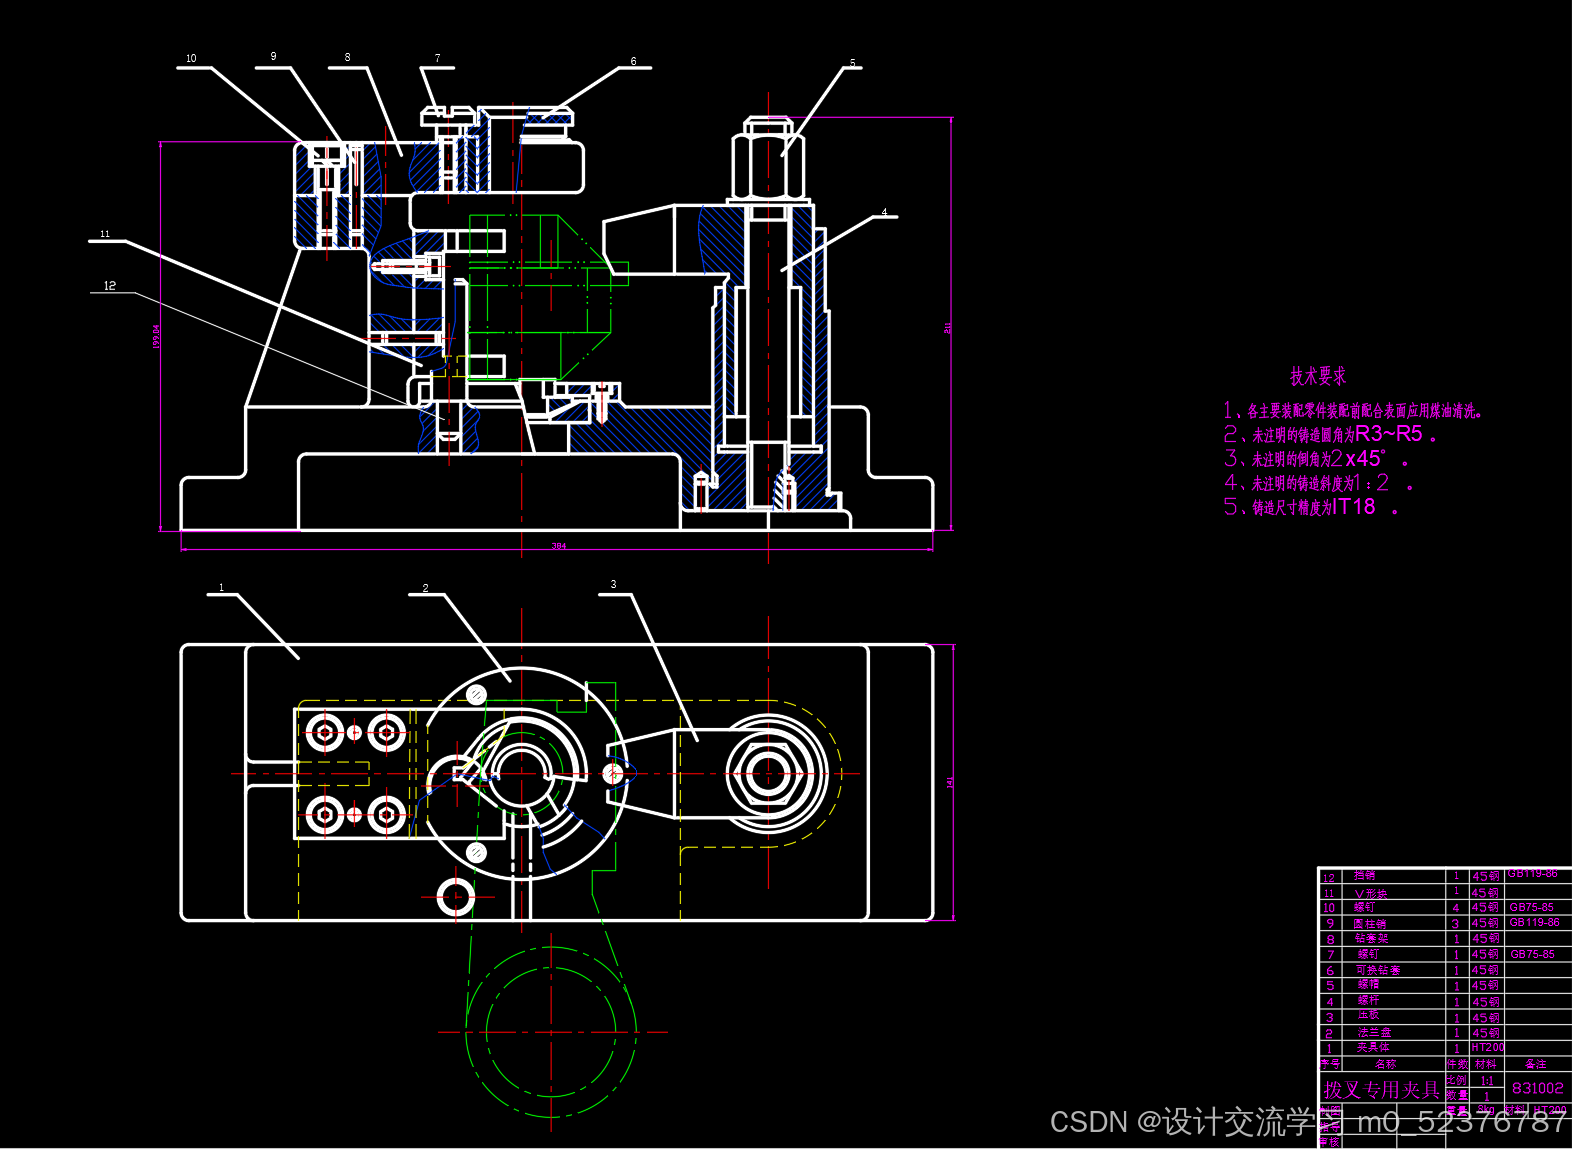Select balloon label 12 on the left leader
Viewport: 1573px width, 1150px height.
(110, 286)
